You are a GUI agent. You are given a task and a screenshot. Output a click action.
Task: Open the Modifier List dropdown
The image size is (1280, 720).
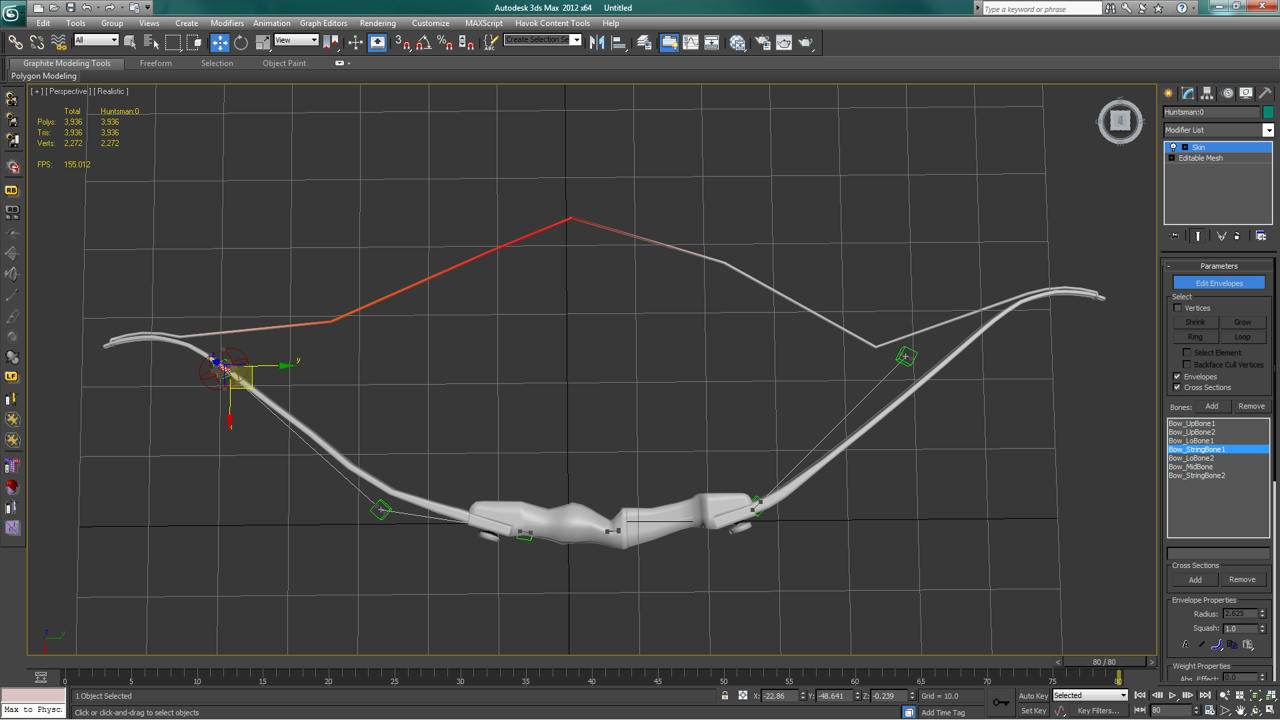1218,130
